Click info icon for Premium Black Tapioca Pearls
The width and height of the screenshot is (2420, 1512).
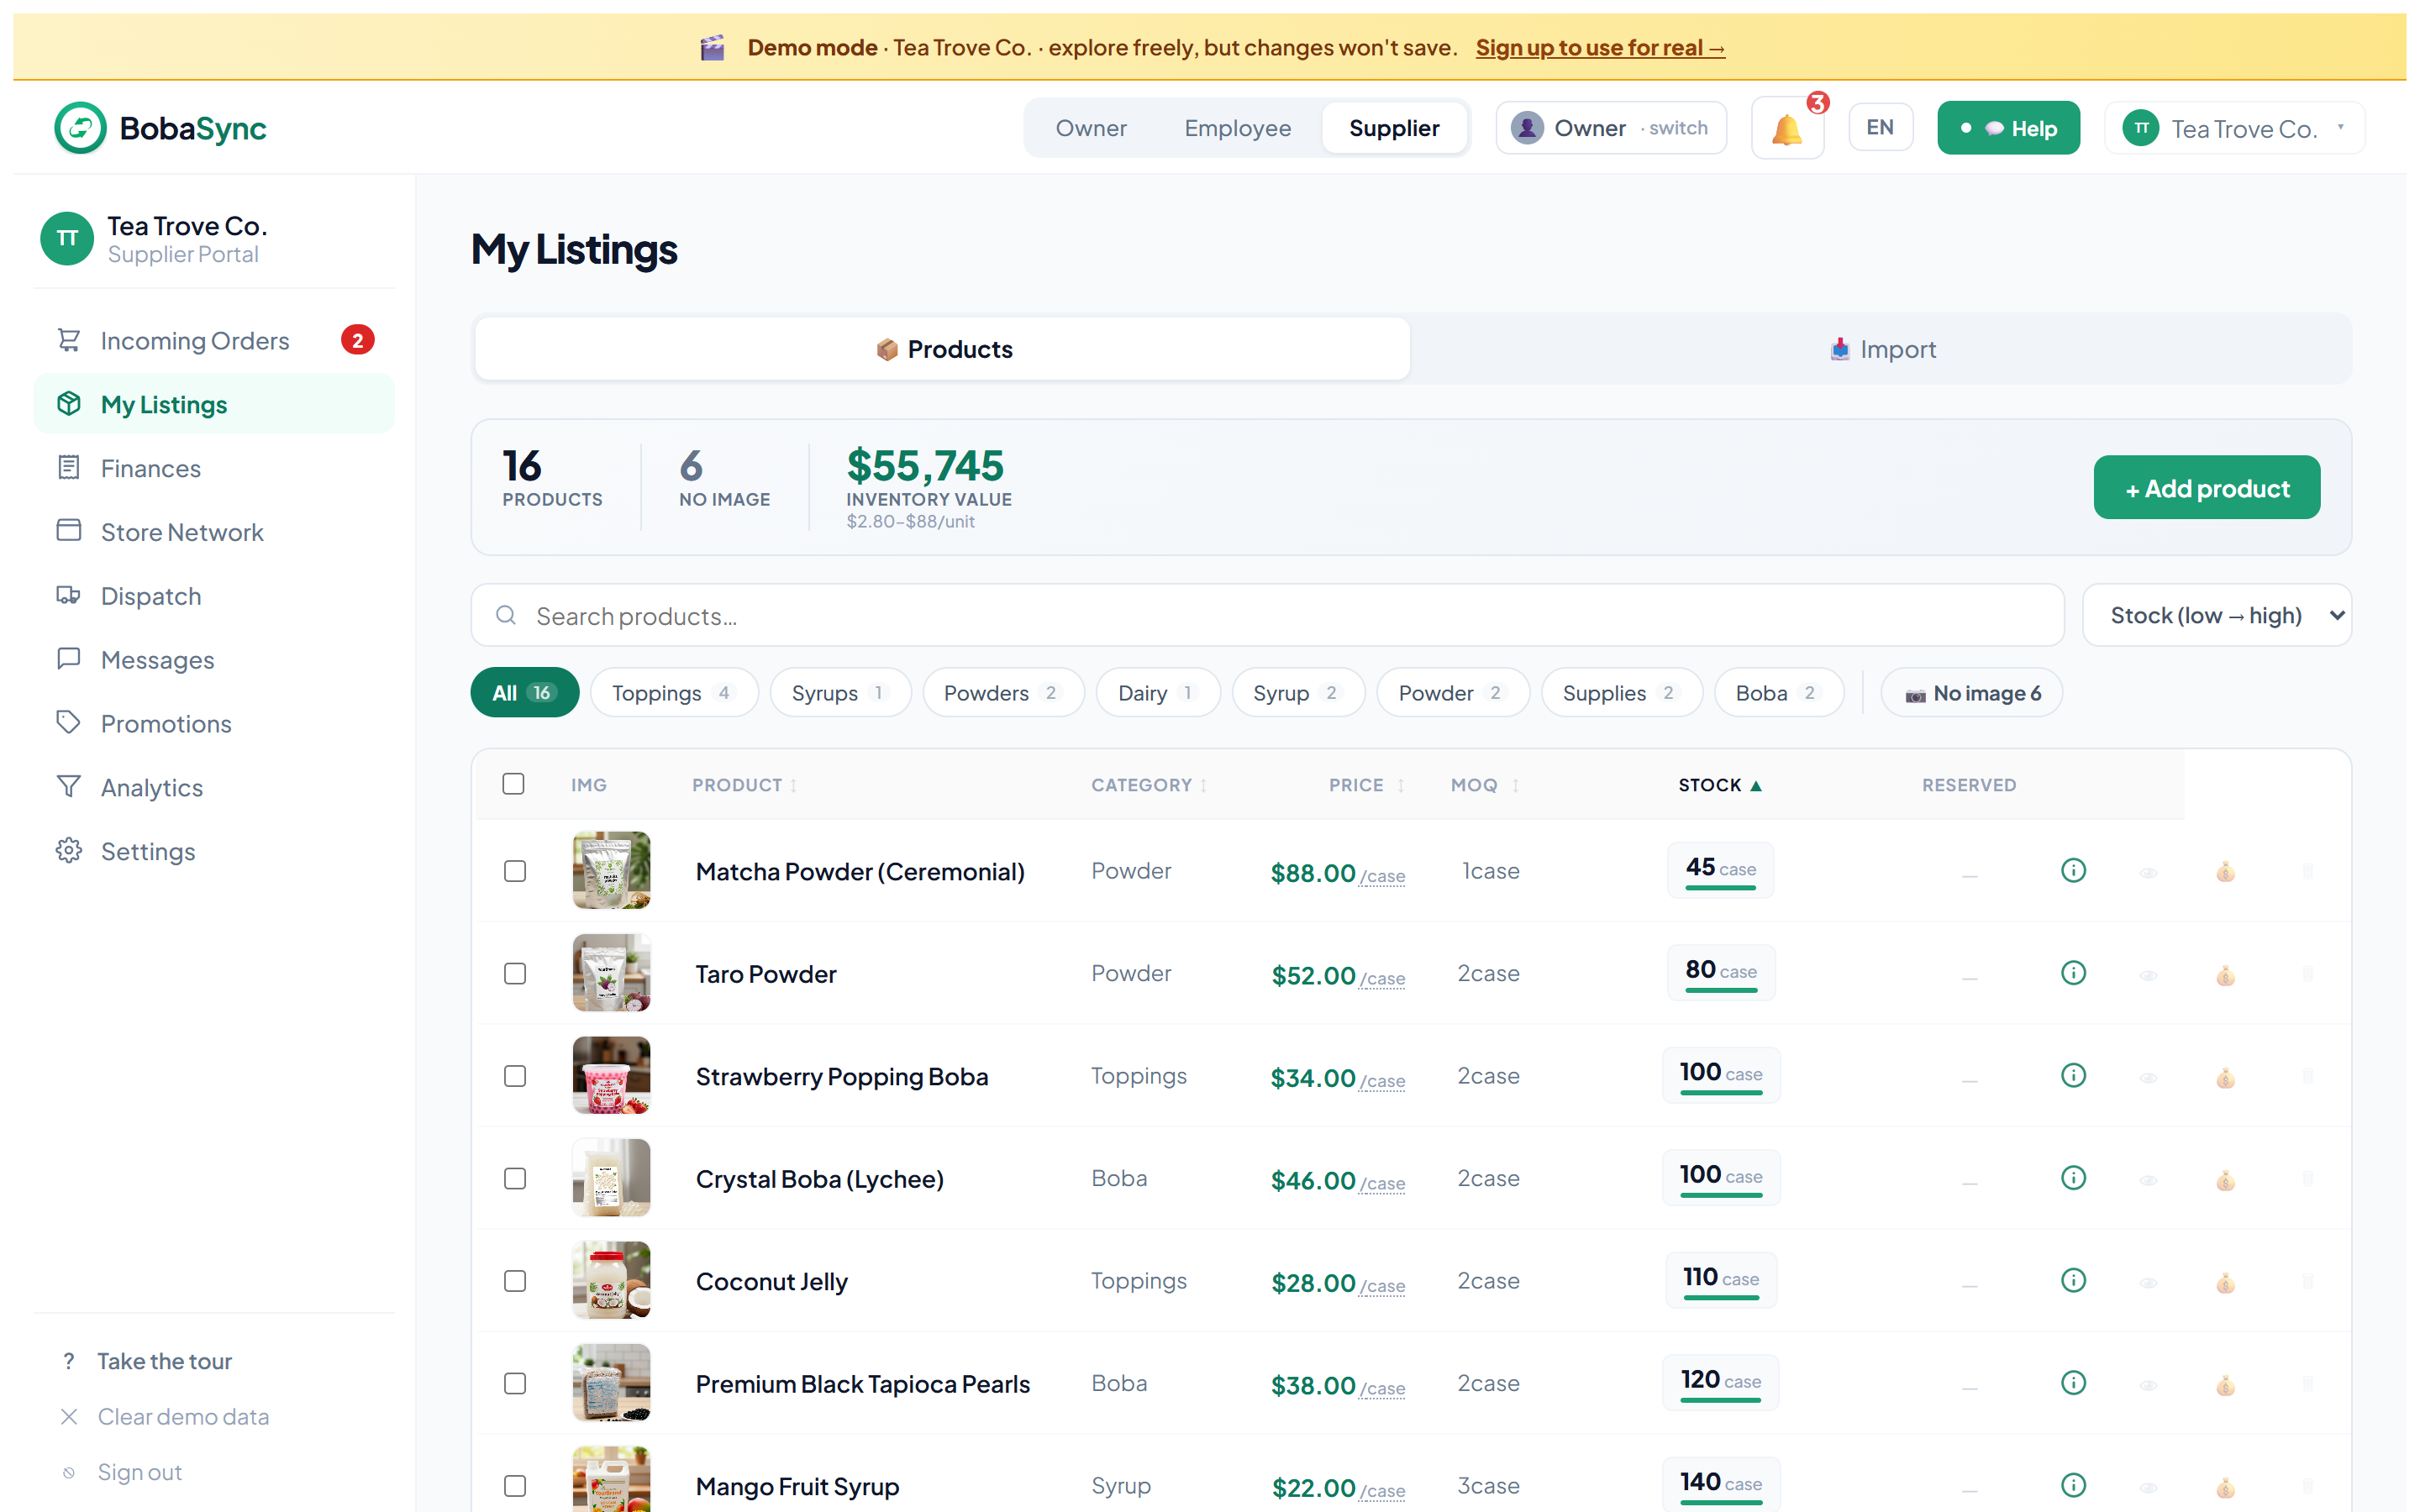tap(2073, 1383)
